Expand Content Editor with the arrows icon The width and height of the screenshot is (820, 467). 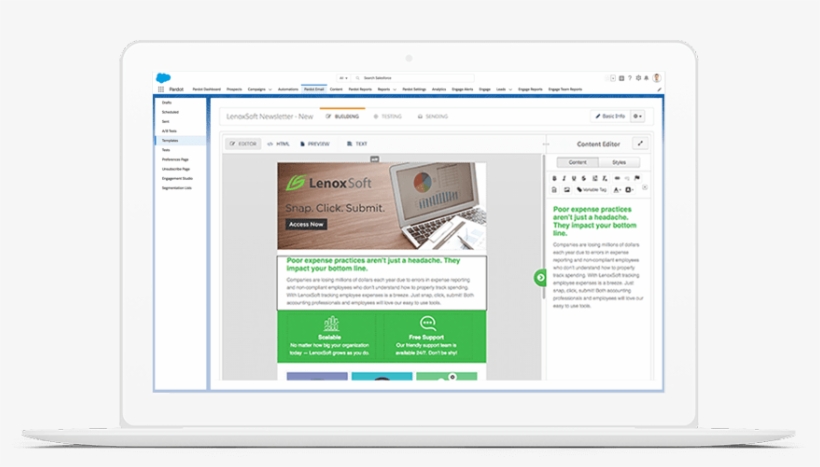(x=640, y=143)
